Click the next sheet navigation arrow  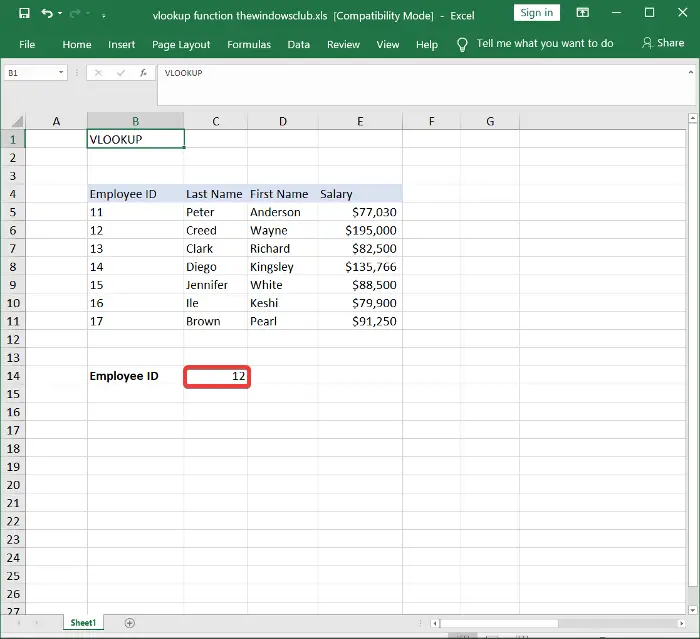click(x=37, y=622)
